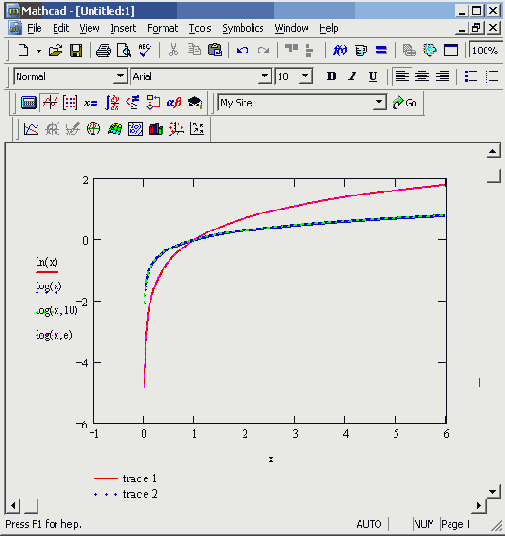Open the Matrix toolbar icon
This screenshot has width=505, height=536.
70,103
